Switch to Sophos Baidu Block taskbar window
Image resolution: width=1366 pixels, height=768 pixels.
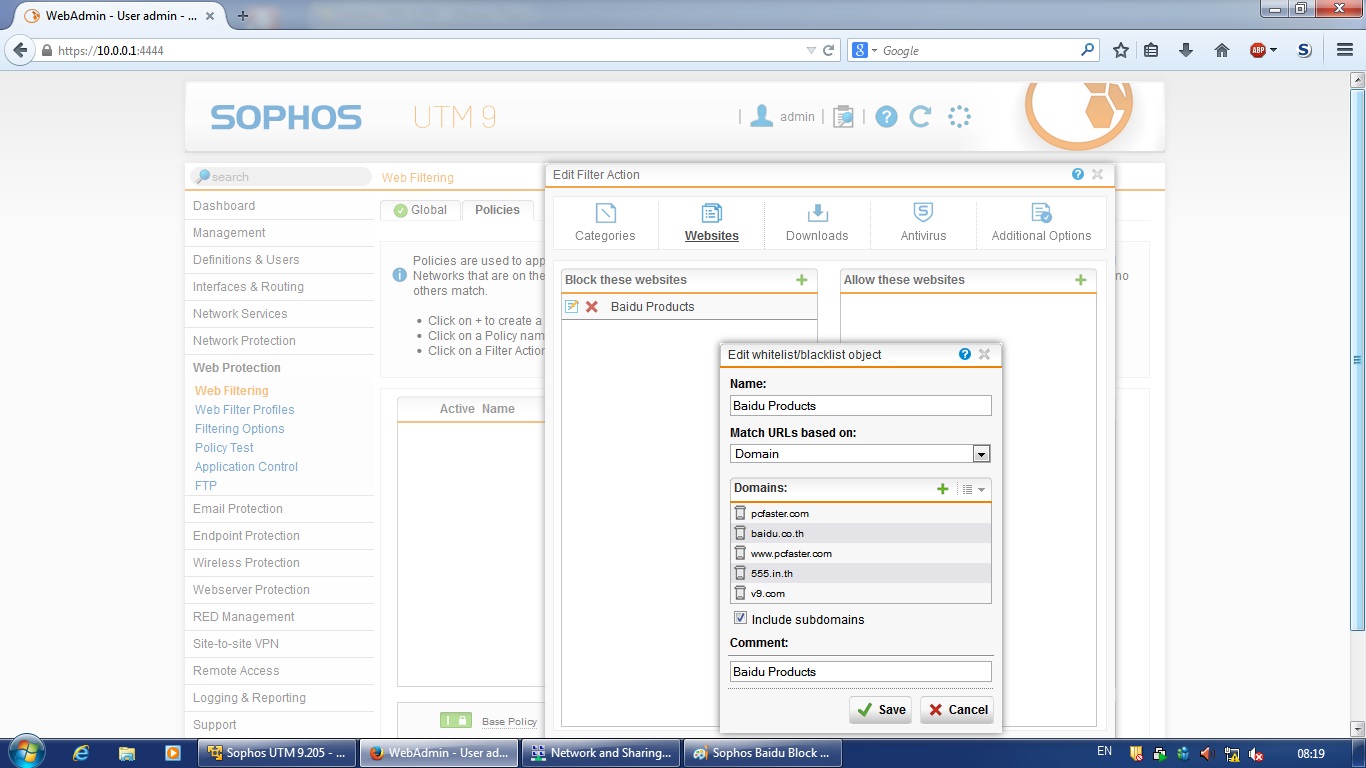tap(762, 753)
